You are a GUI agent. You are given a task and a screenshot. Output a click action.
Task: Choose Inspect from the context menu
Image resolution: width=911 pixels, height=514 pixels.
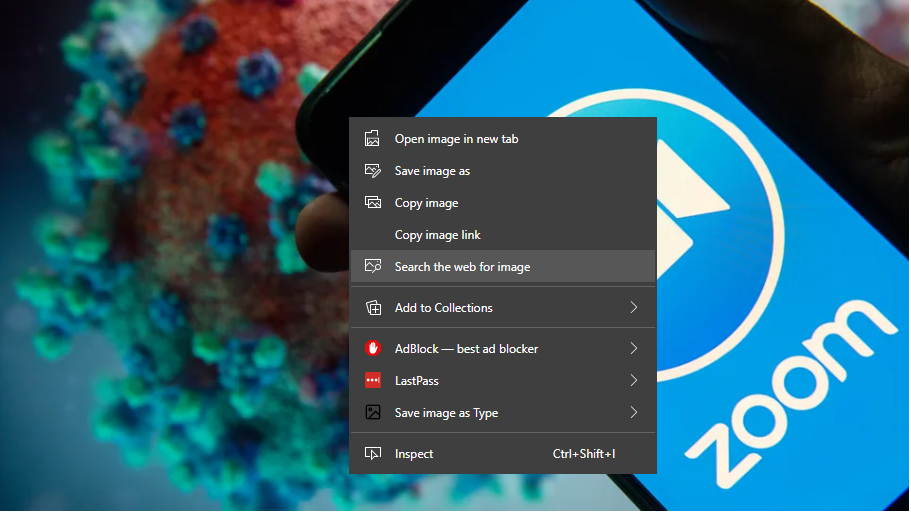[x=503, y=454]
